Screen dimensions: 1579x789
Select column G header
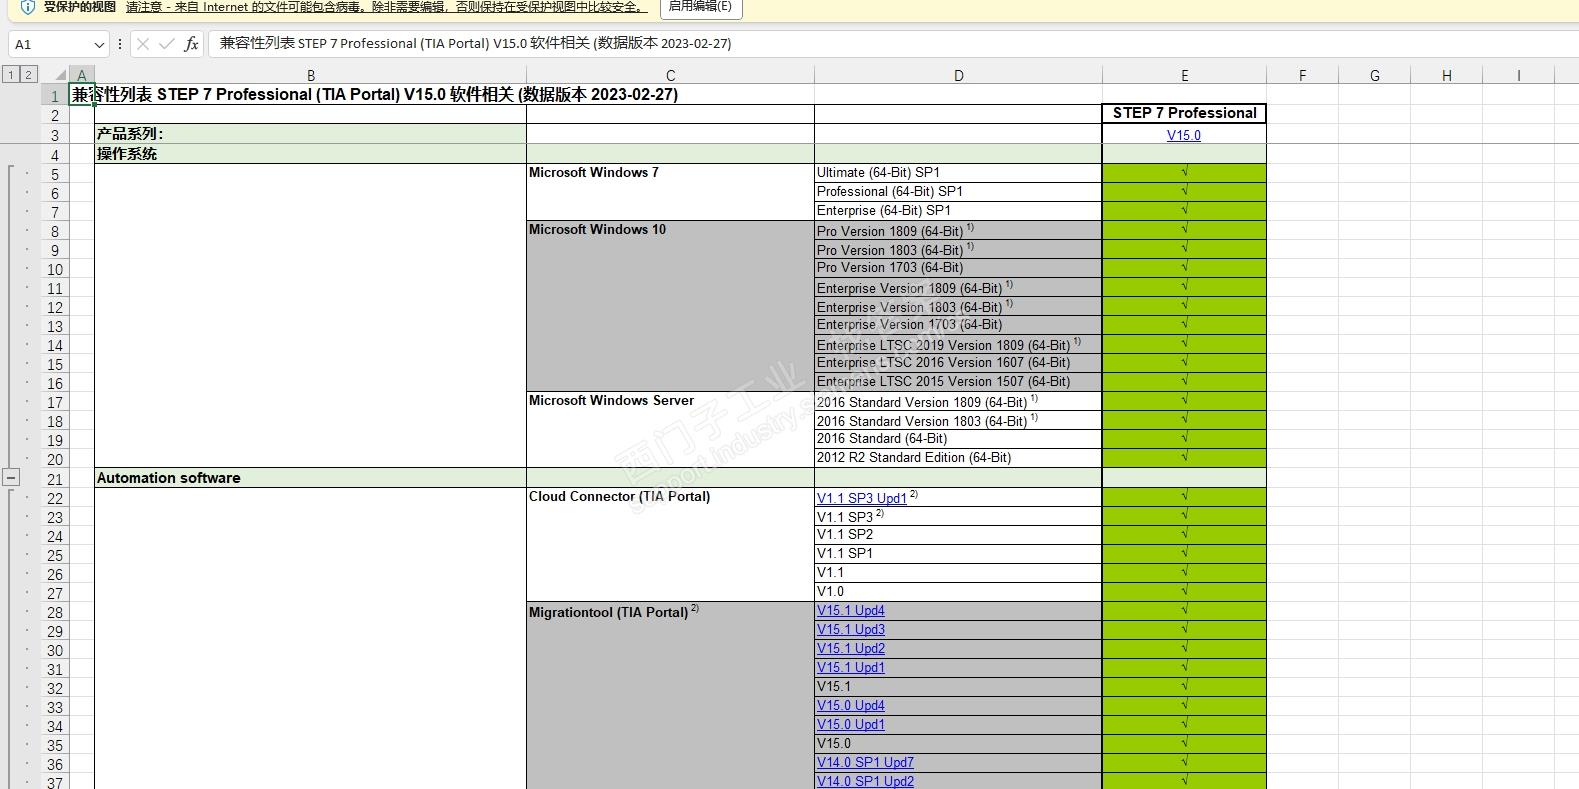1374,75
